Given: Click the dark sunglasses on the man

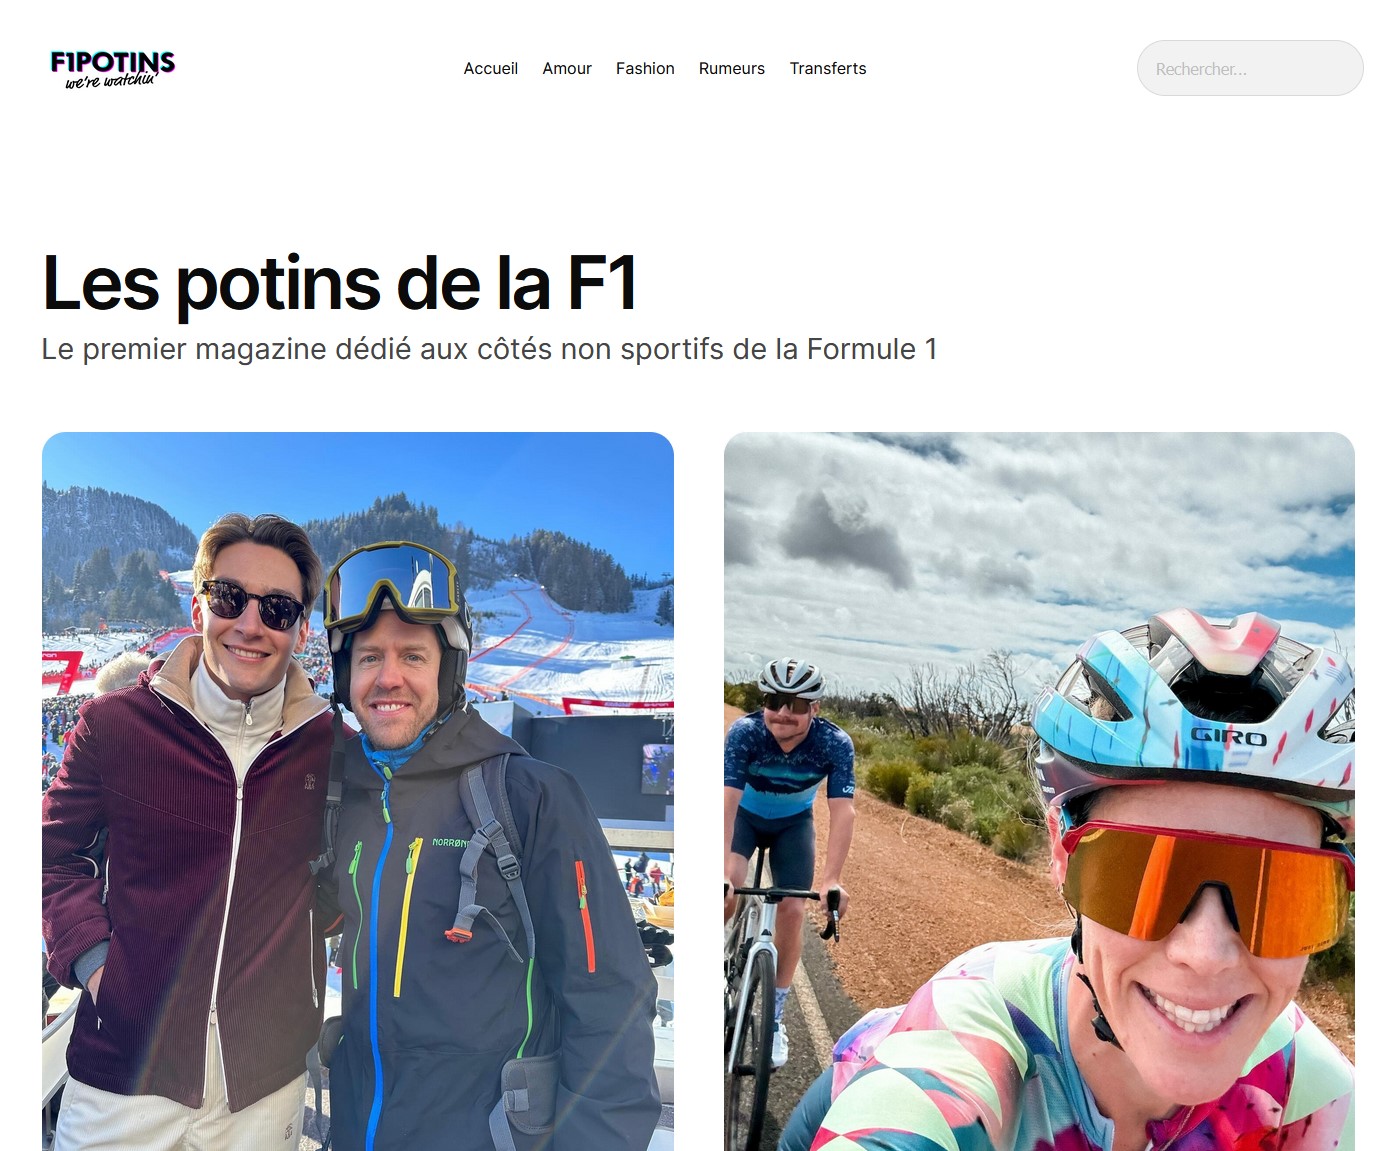Looking at the screenshot, I should pos(252,604).
